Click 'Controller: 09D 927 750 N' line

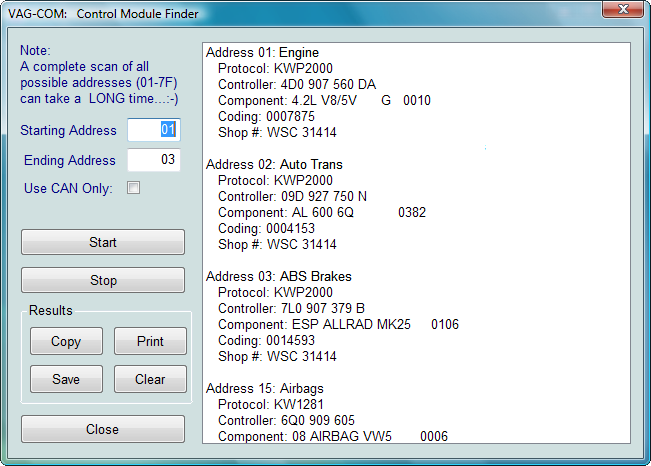[292, 196]
